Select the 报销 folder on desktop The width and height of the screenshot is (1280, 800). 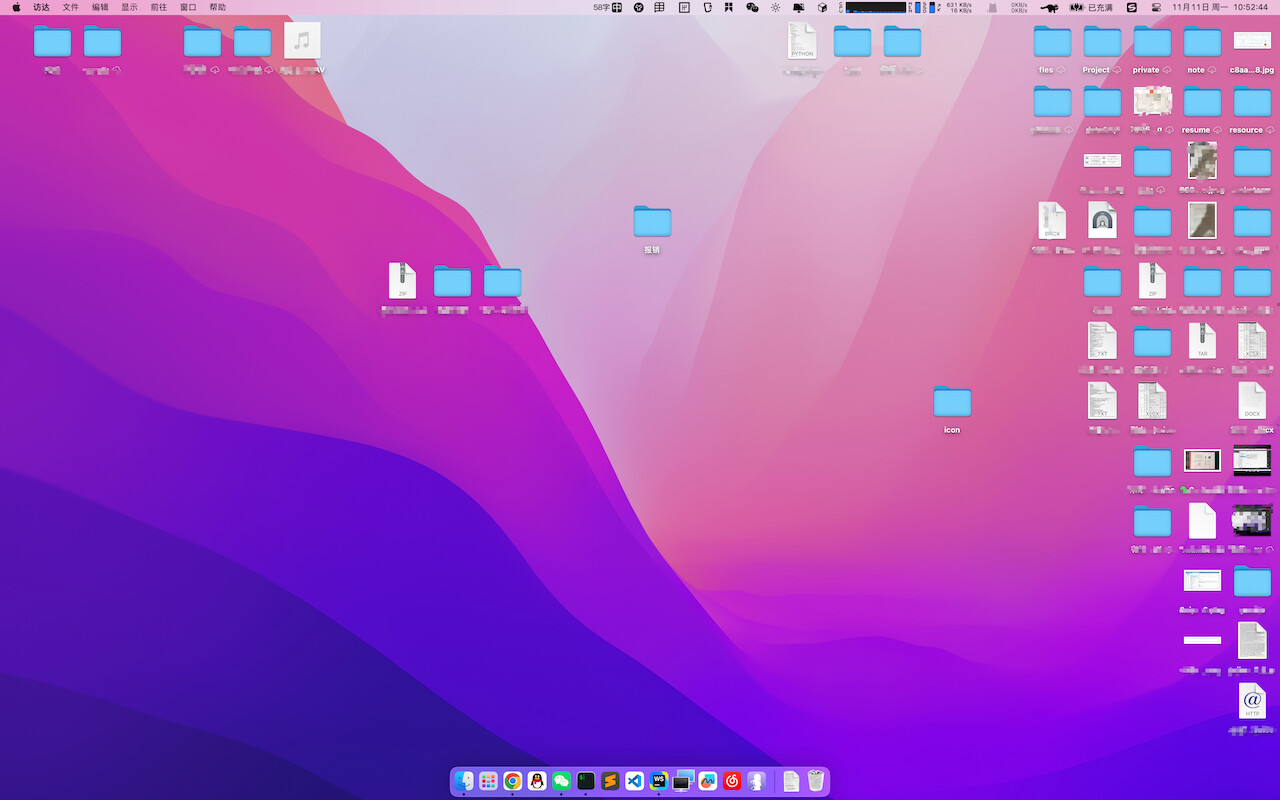pos(652,230)
